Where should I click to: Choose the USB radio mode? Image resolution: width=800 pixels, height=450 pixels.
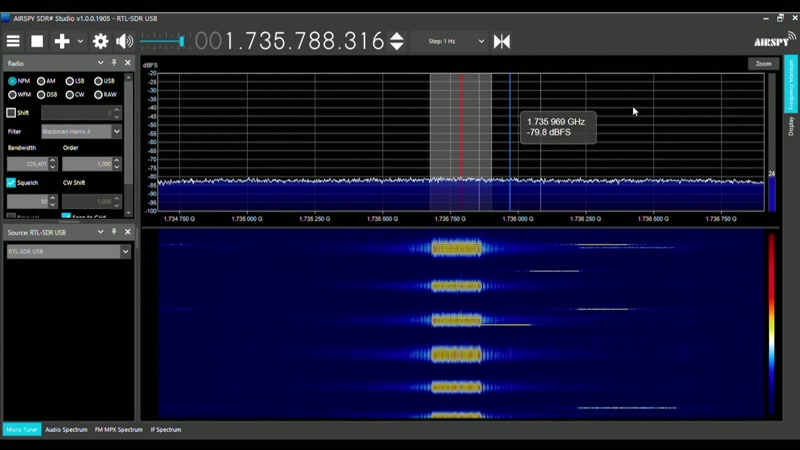click(104, 81)
